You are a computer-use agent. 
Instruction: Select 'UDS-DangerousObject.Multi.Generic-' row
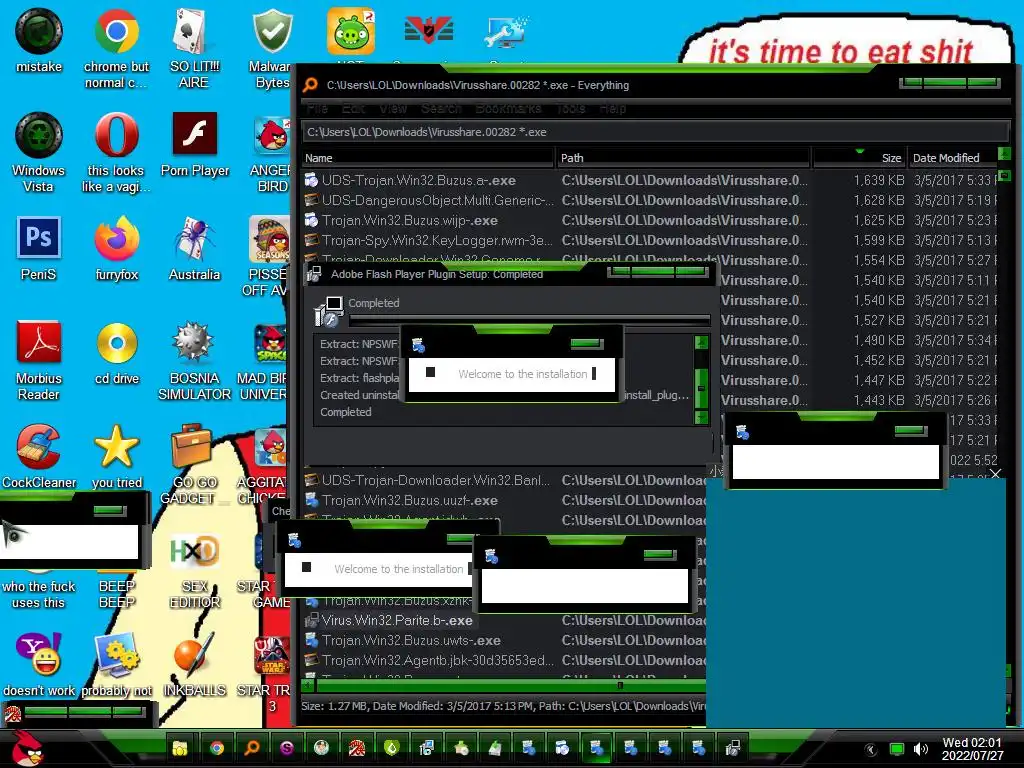[650, 200]
